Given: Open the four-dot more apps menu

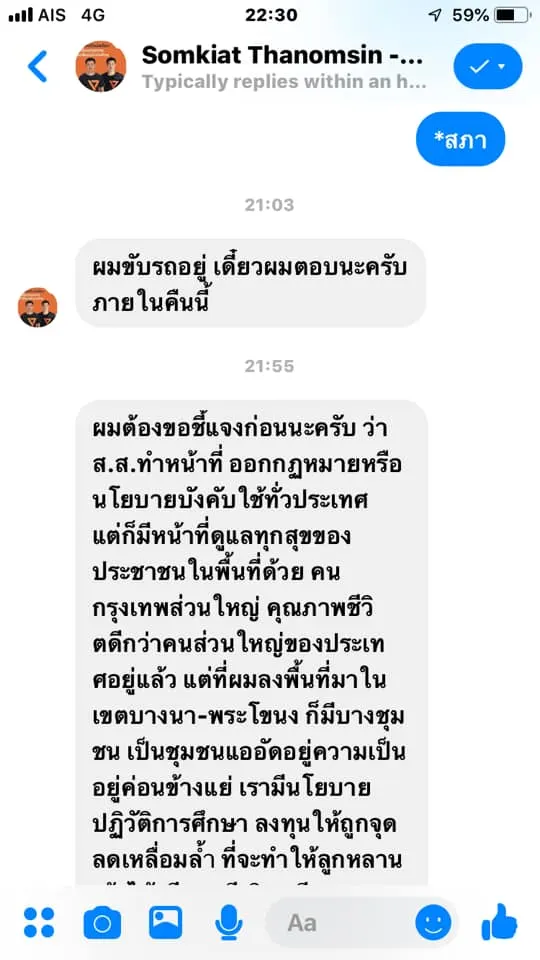Looking at the screenshot, I should click(39, 923).
